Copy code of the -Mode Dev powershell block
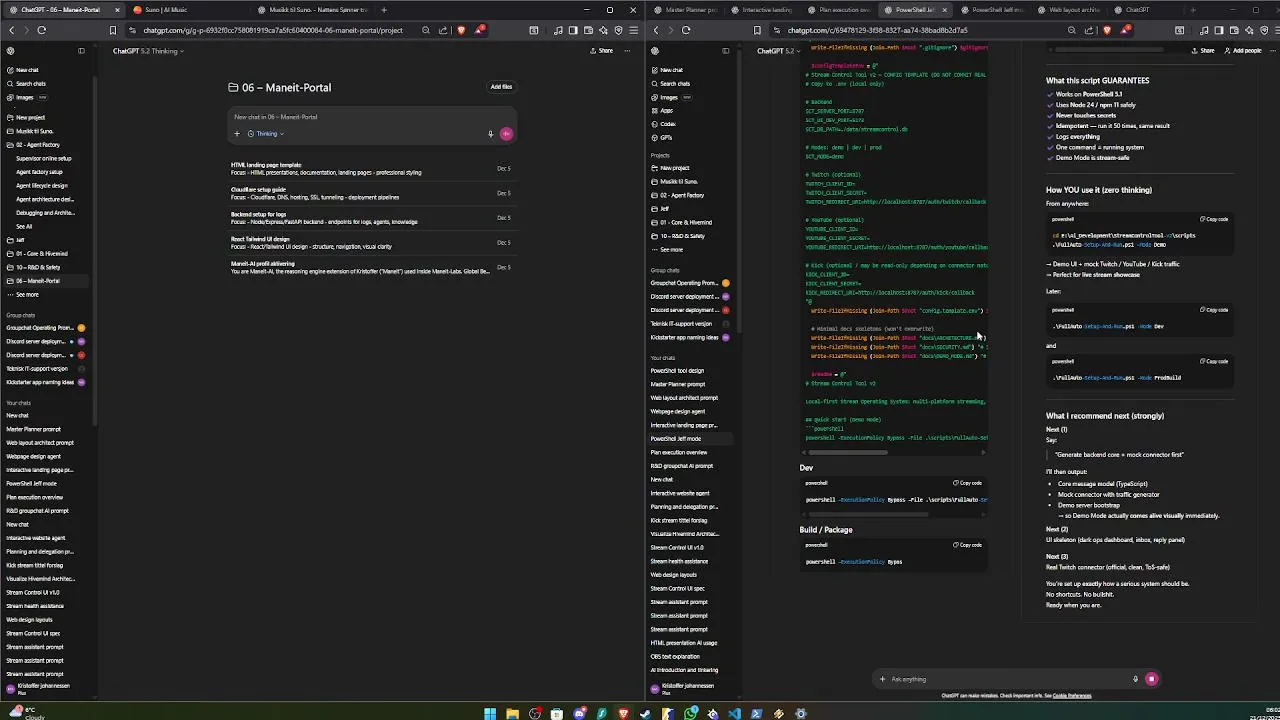Image resolution: width=1280 pixels, height=720 pixels. 1214,310
